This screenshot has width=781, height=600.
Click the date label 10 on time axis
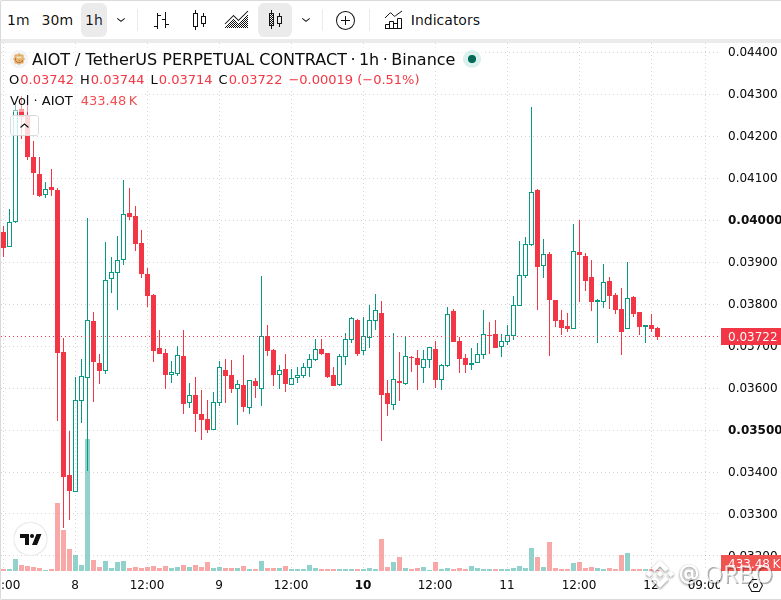363,585
